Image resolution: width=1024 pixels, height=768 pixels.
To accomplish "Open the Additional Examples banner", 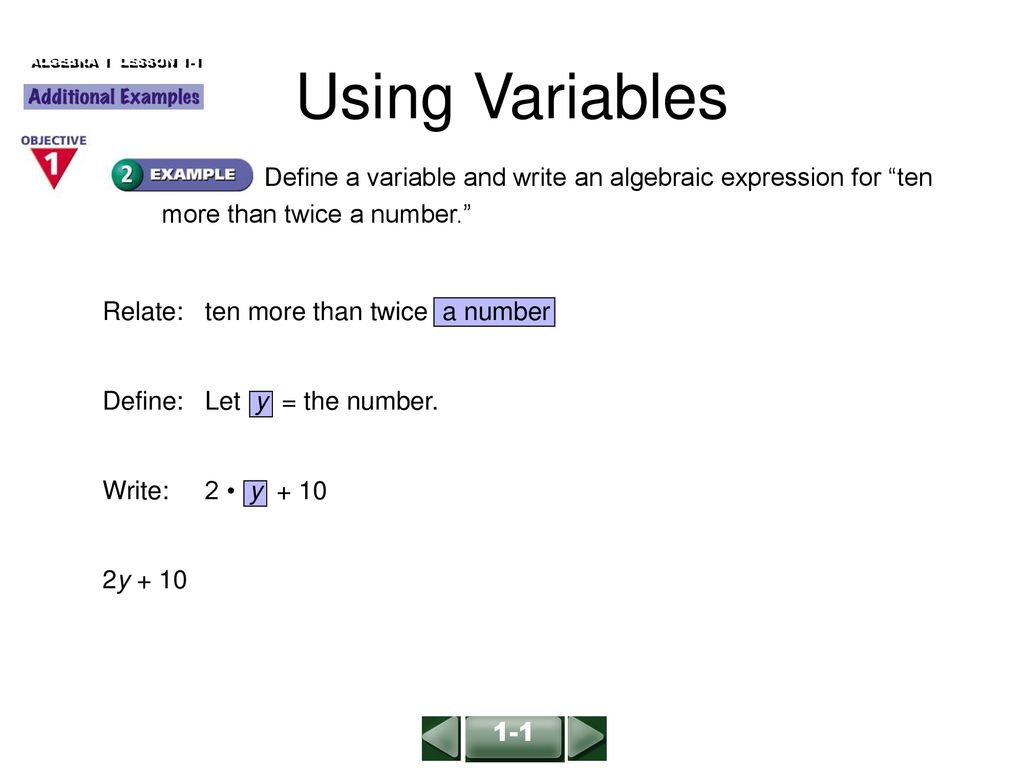I will coord(114,97).
